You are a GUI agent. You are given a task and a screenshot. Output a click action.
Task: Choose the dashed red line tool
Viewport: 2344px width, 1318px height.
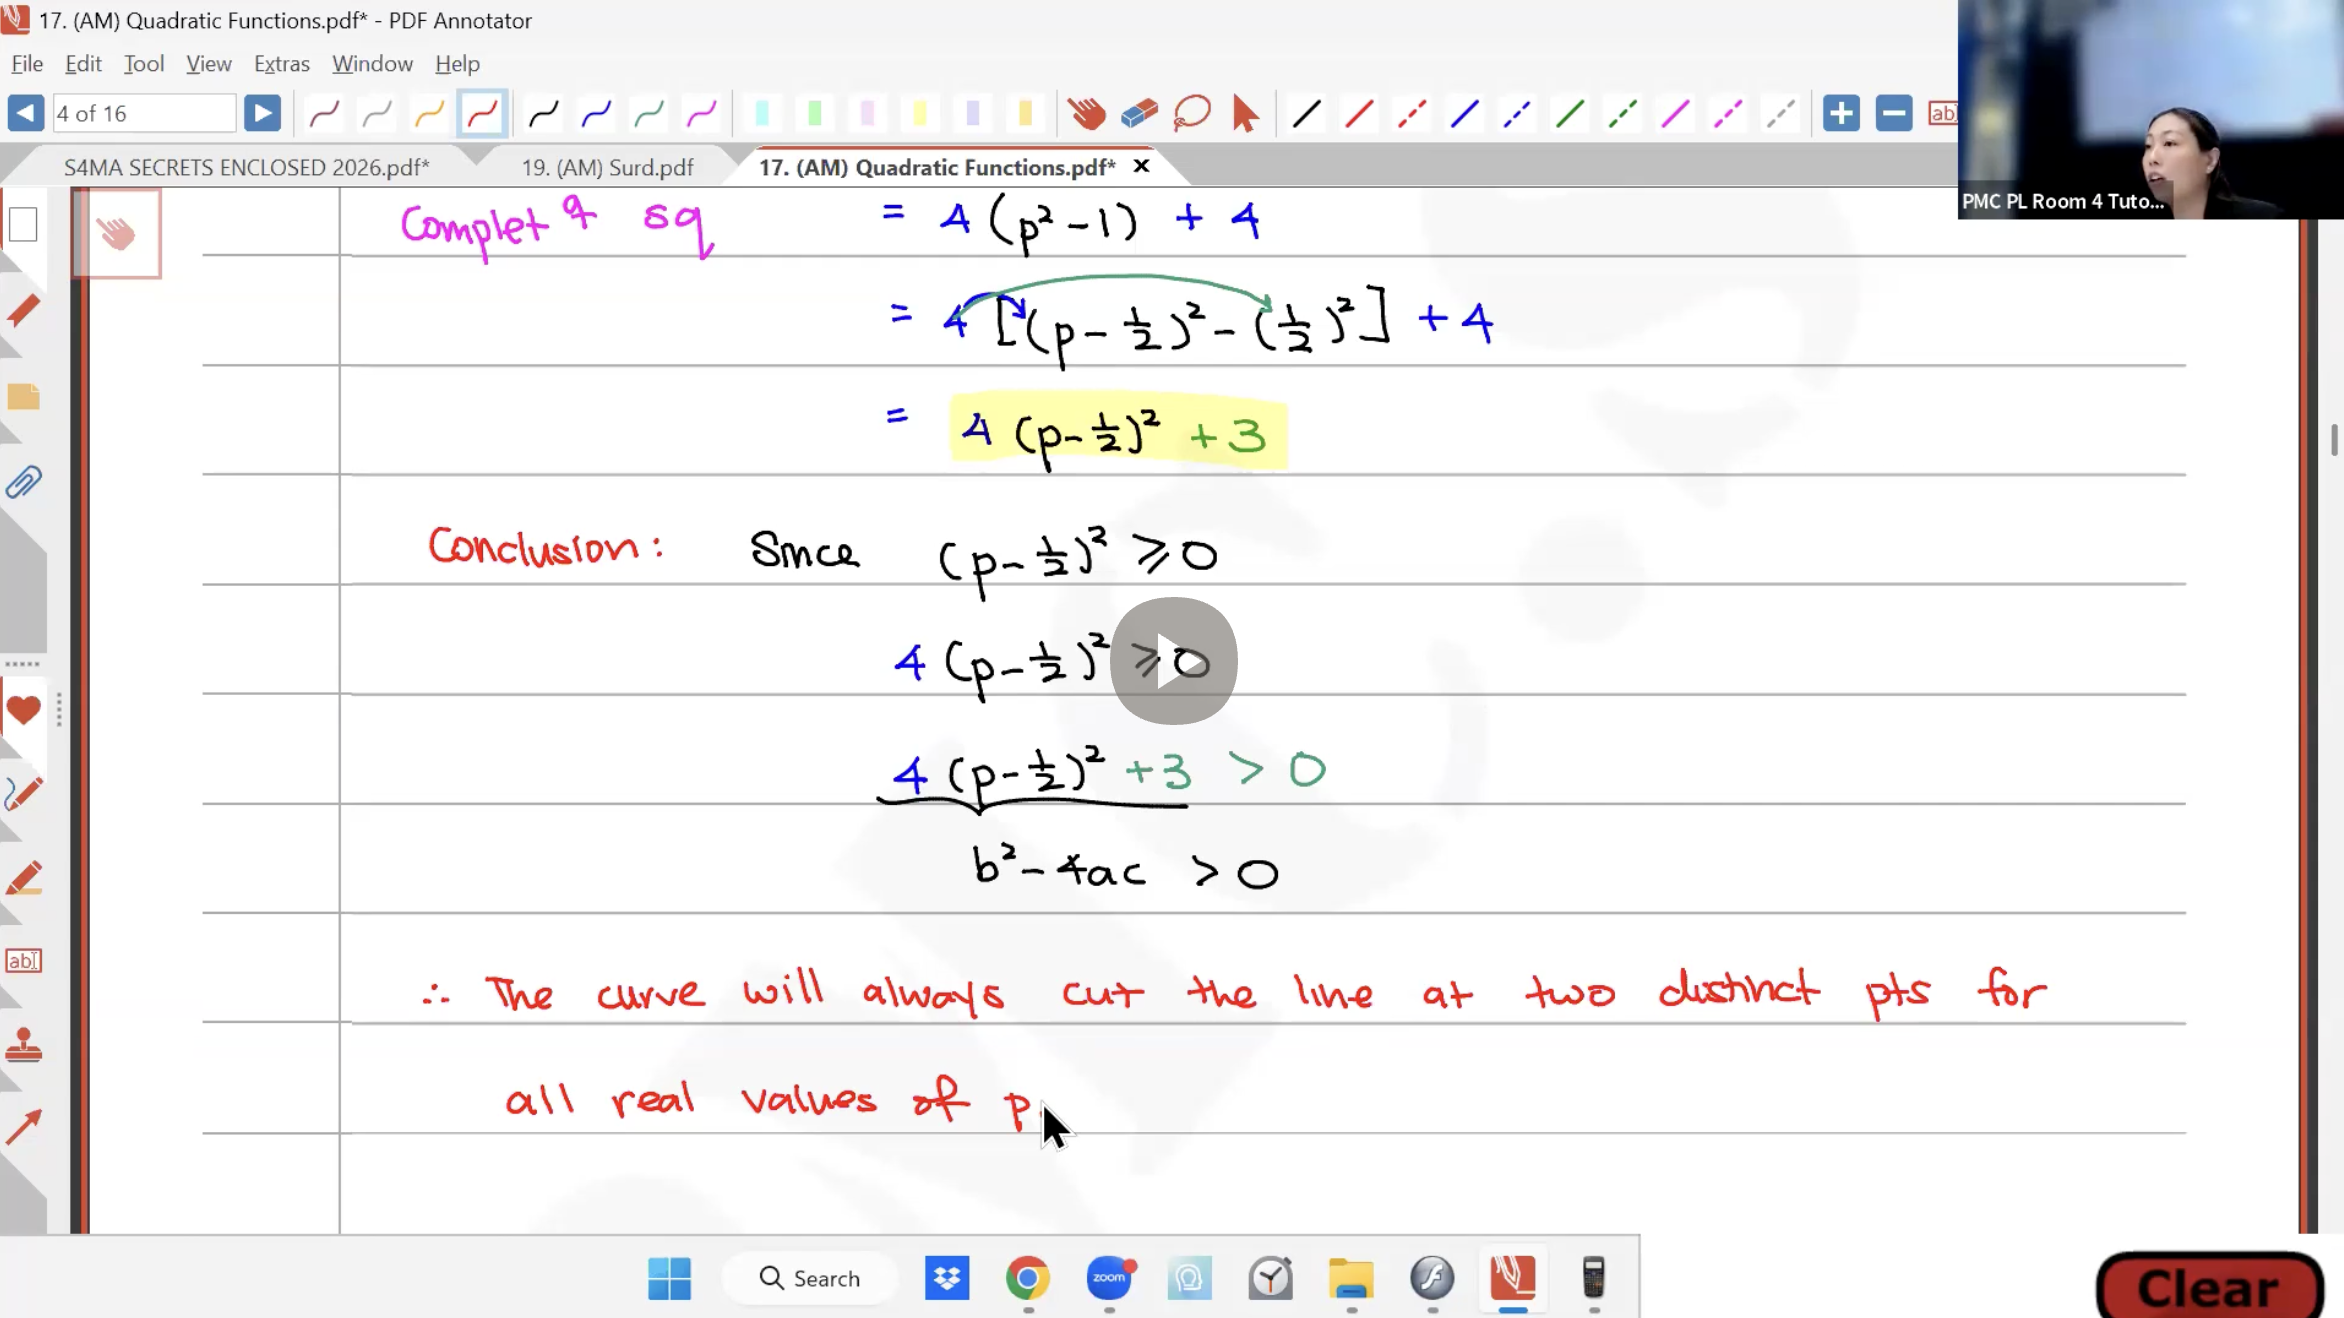pyautogui.click(x=1411, y=114)
